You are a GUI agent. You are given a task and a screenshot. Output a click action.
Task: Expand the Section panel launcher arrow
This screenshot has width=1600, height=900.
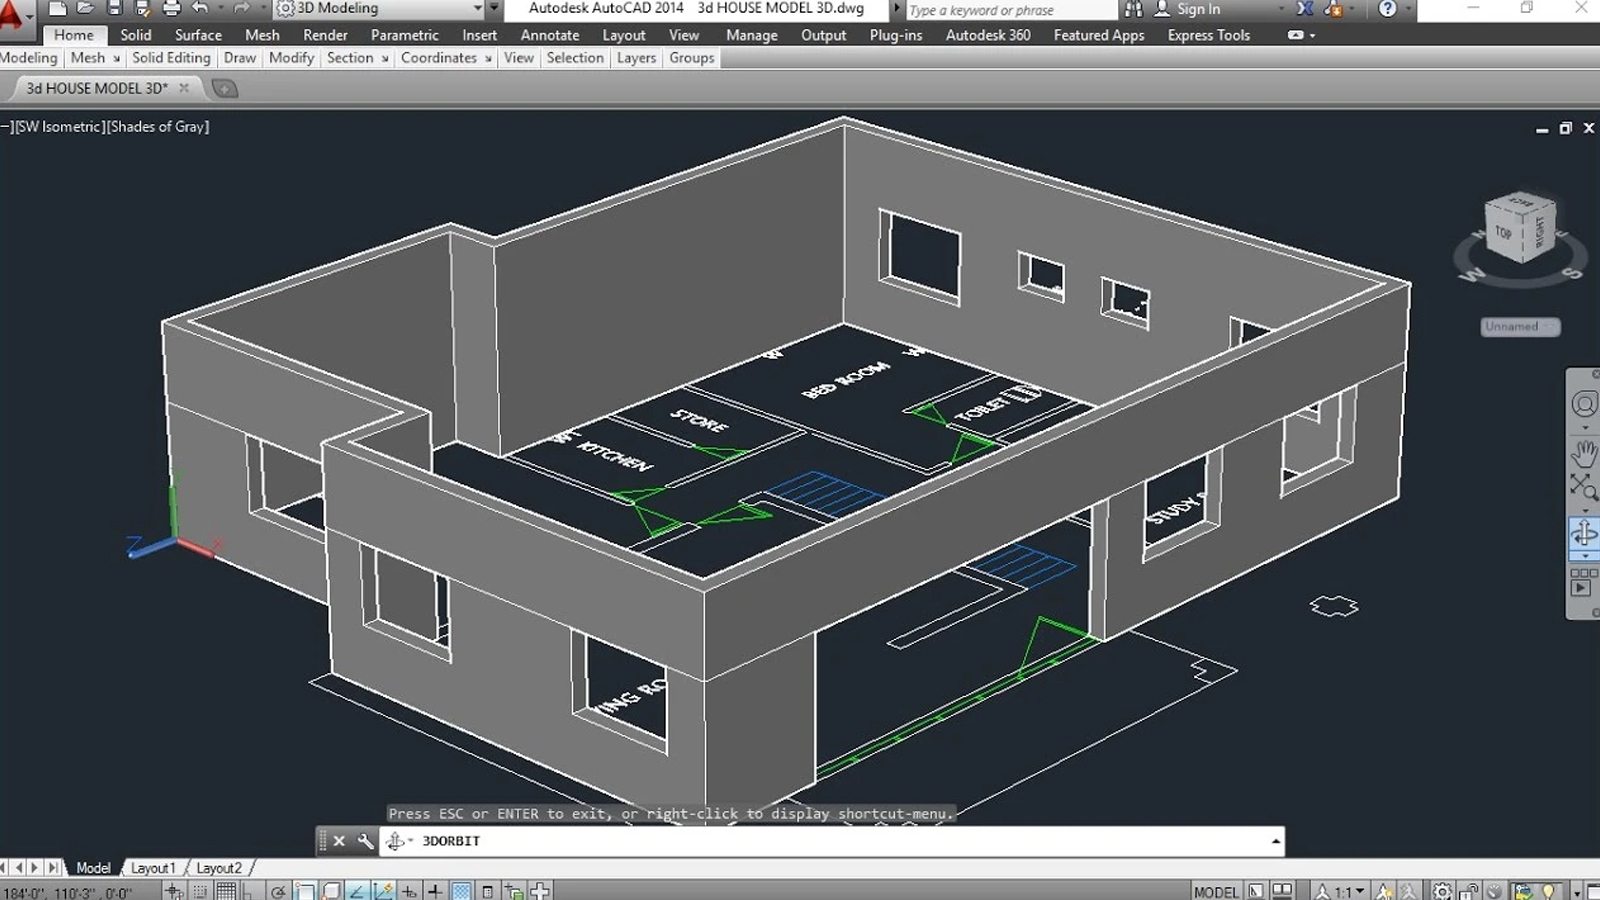click(385, 59)
